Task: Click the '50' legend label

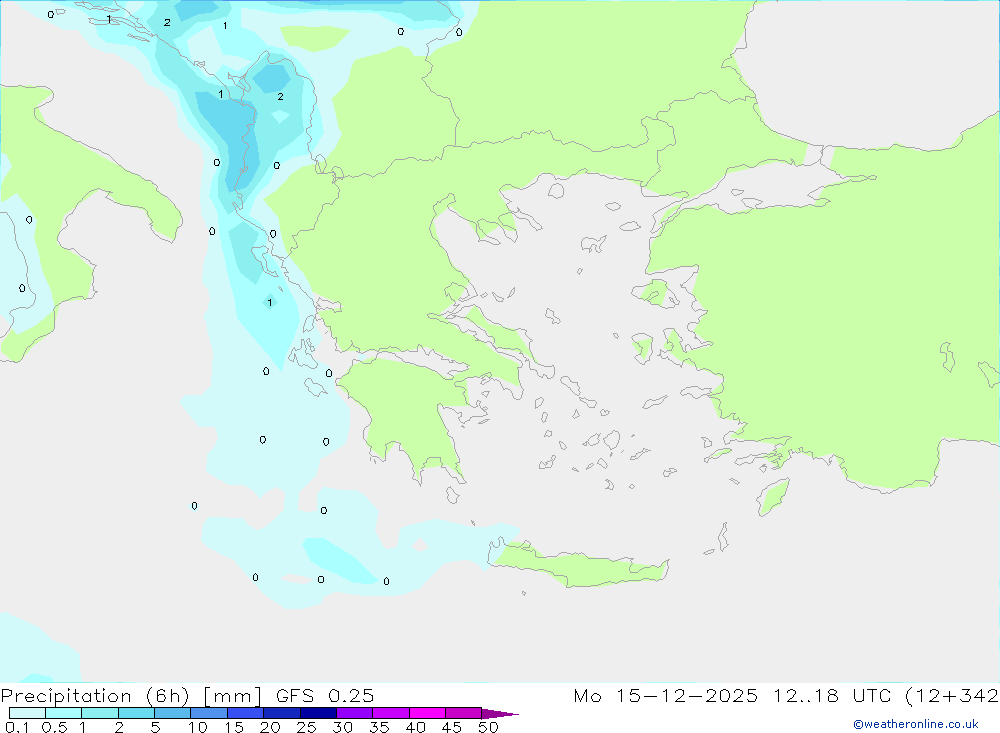Action: tap(488, 727)
